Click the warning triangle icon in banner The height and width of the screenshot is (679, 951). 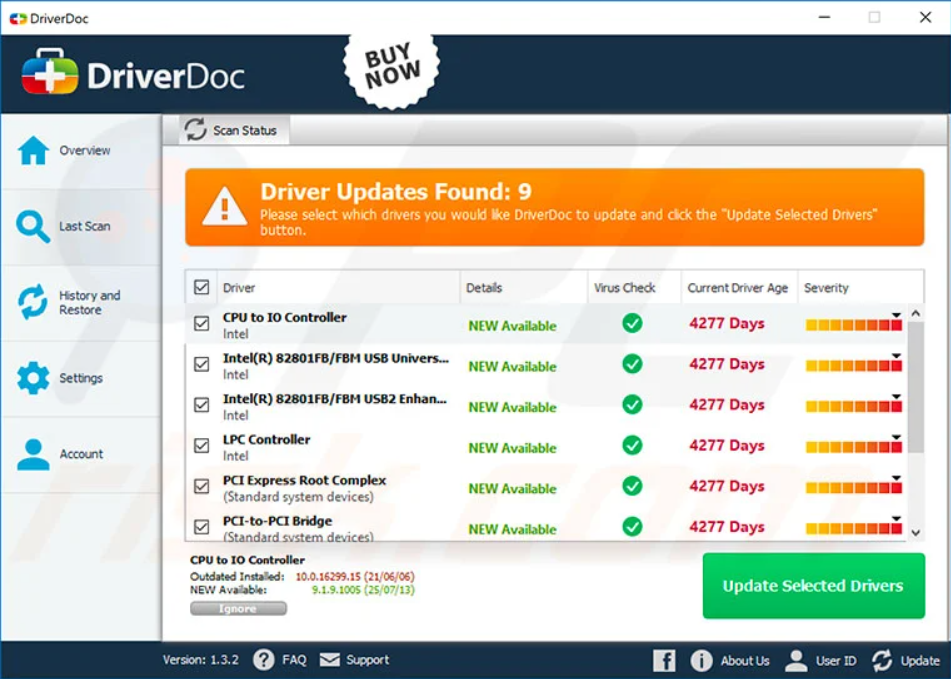tap(224, 206)
